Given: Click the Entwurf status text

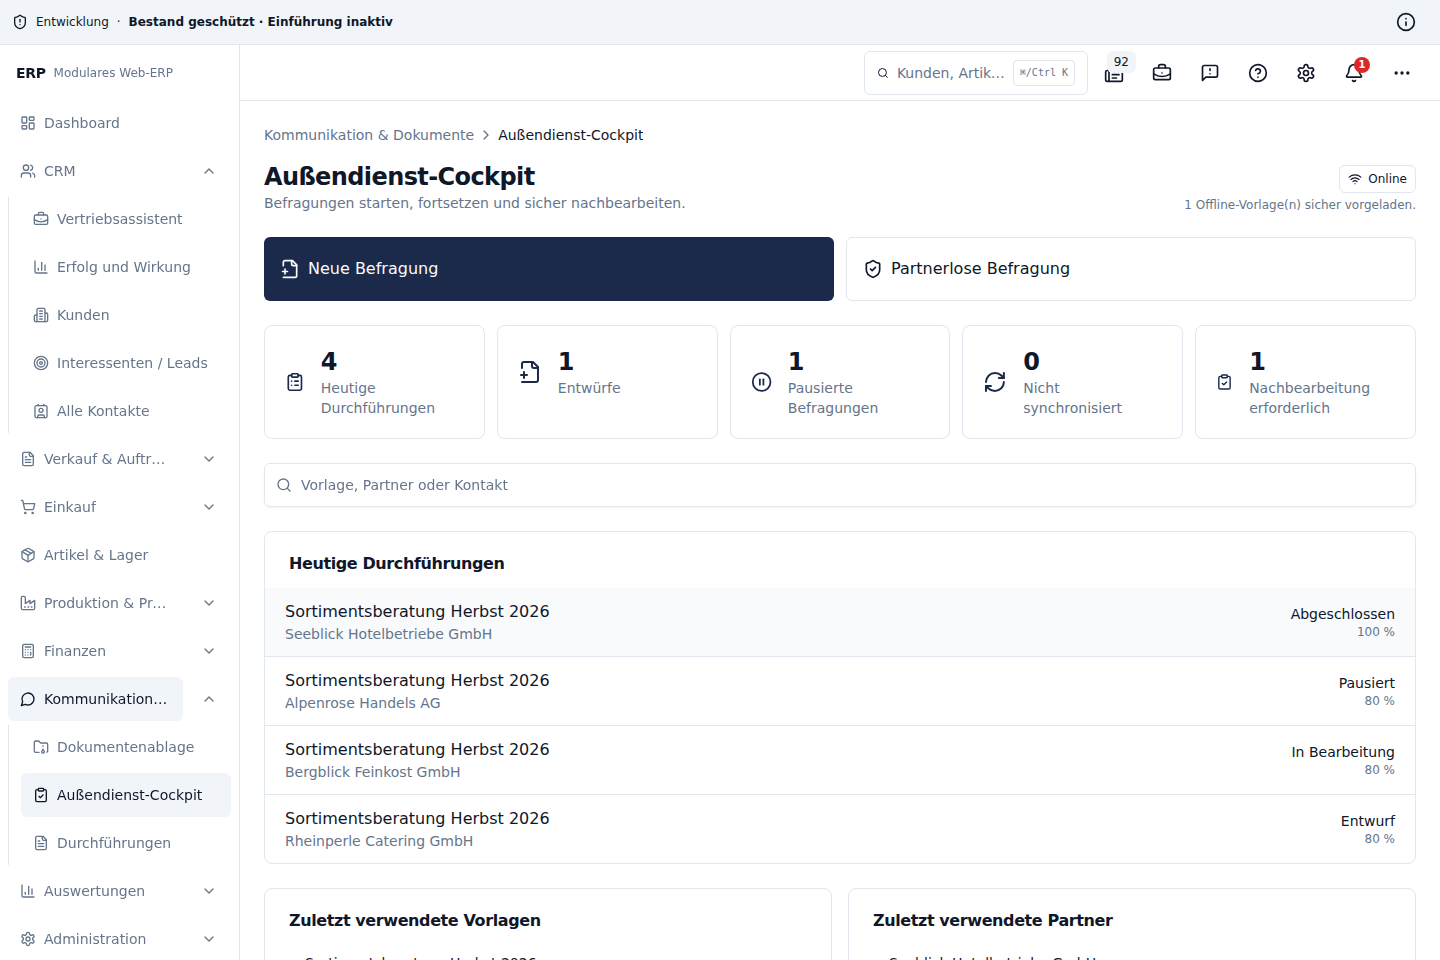Looking at the screenshot, I should [1368, 821].
